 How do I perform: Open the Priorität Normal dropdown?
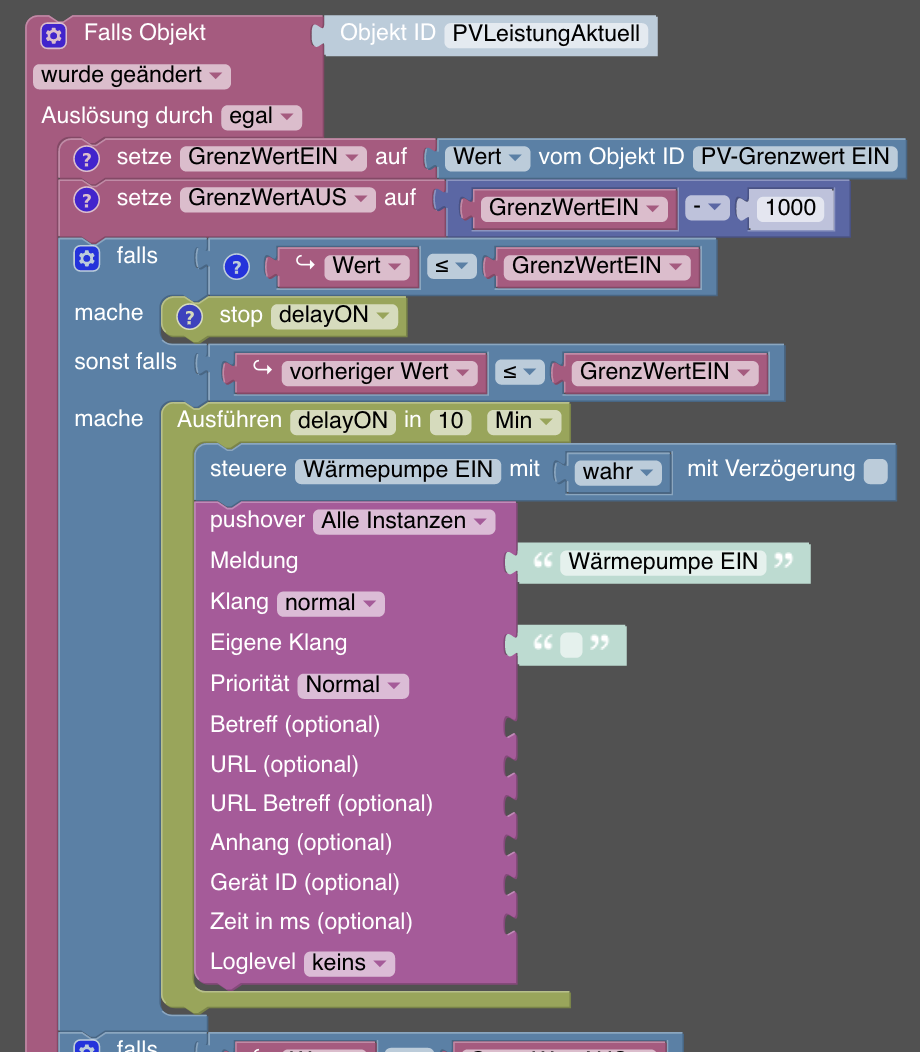(353, 686)
